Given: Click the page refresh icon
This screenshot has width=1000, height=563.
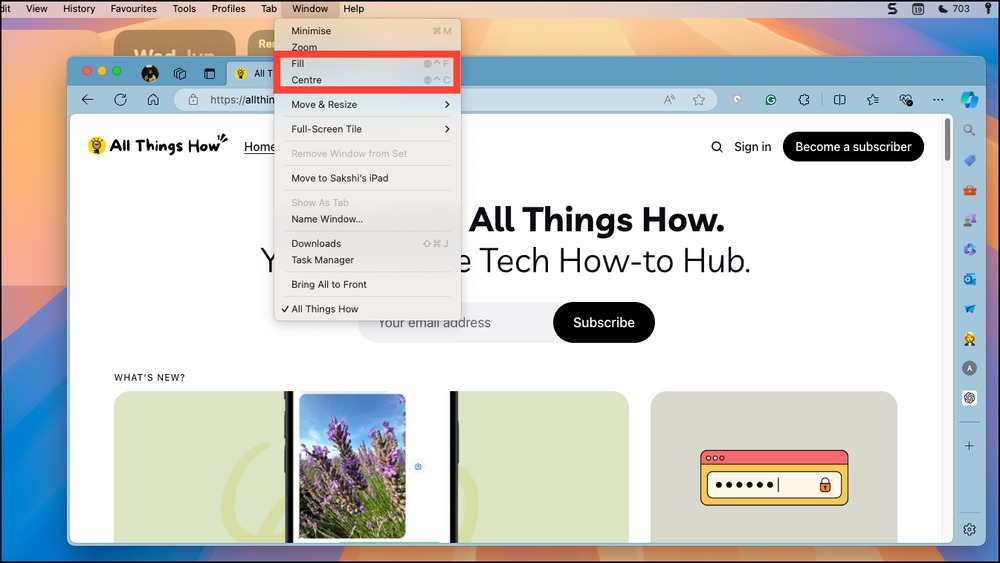Looking at the screenshot, I should [x=120, y=99].
